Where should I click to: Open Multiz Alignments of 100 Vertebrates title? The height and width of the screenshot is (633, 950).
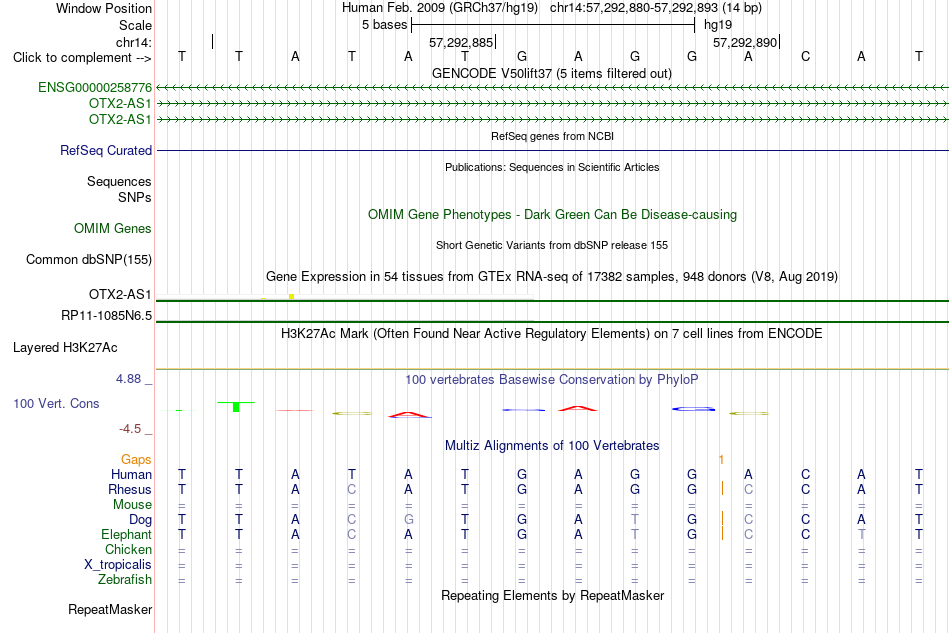click(x=552, y=446)
